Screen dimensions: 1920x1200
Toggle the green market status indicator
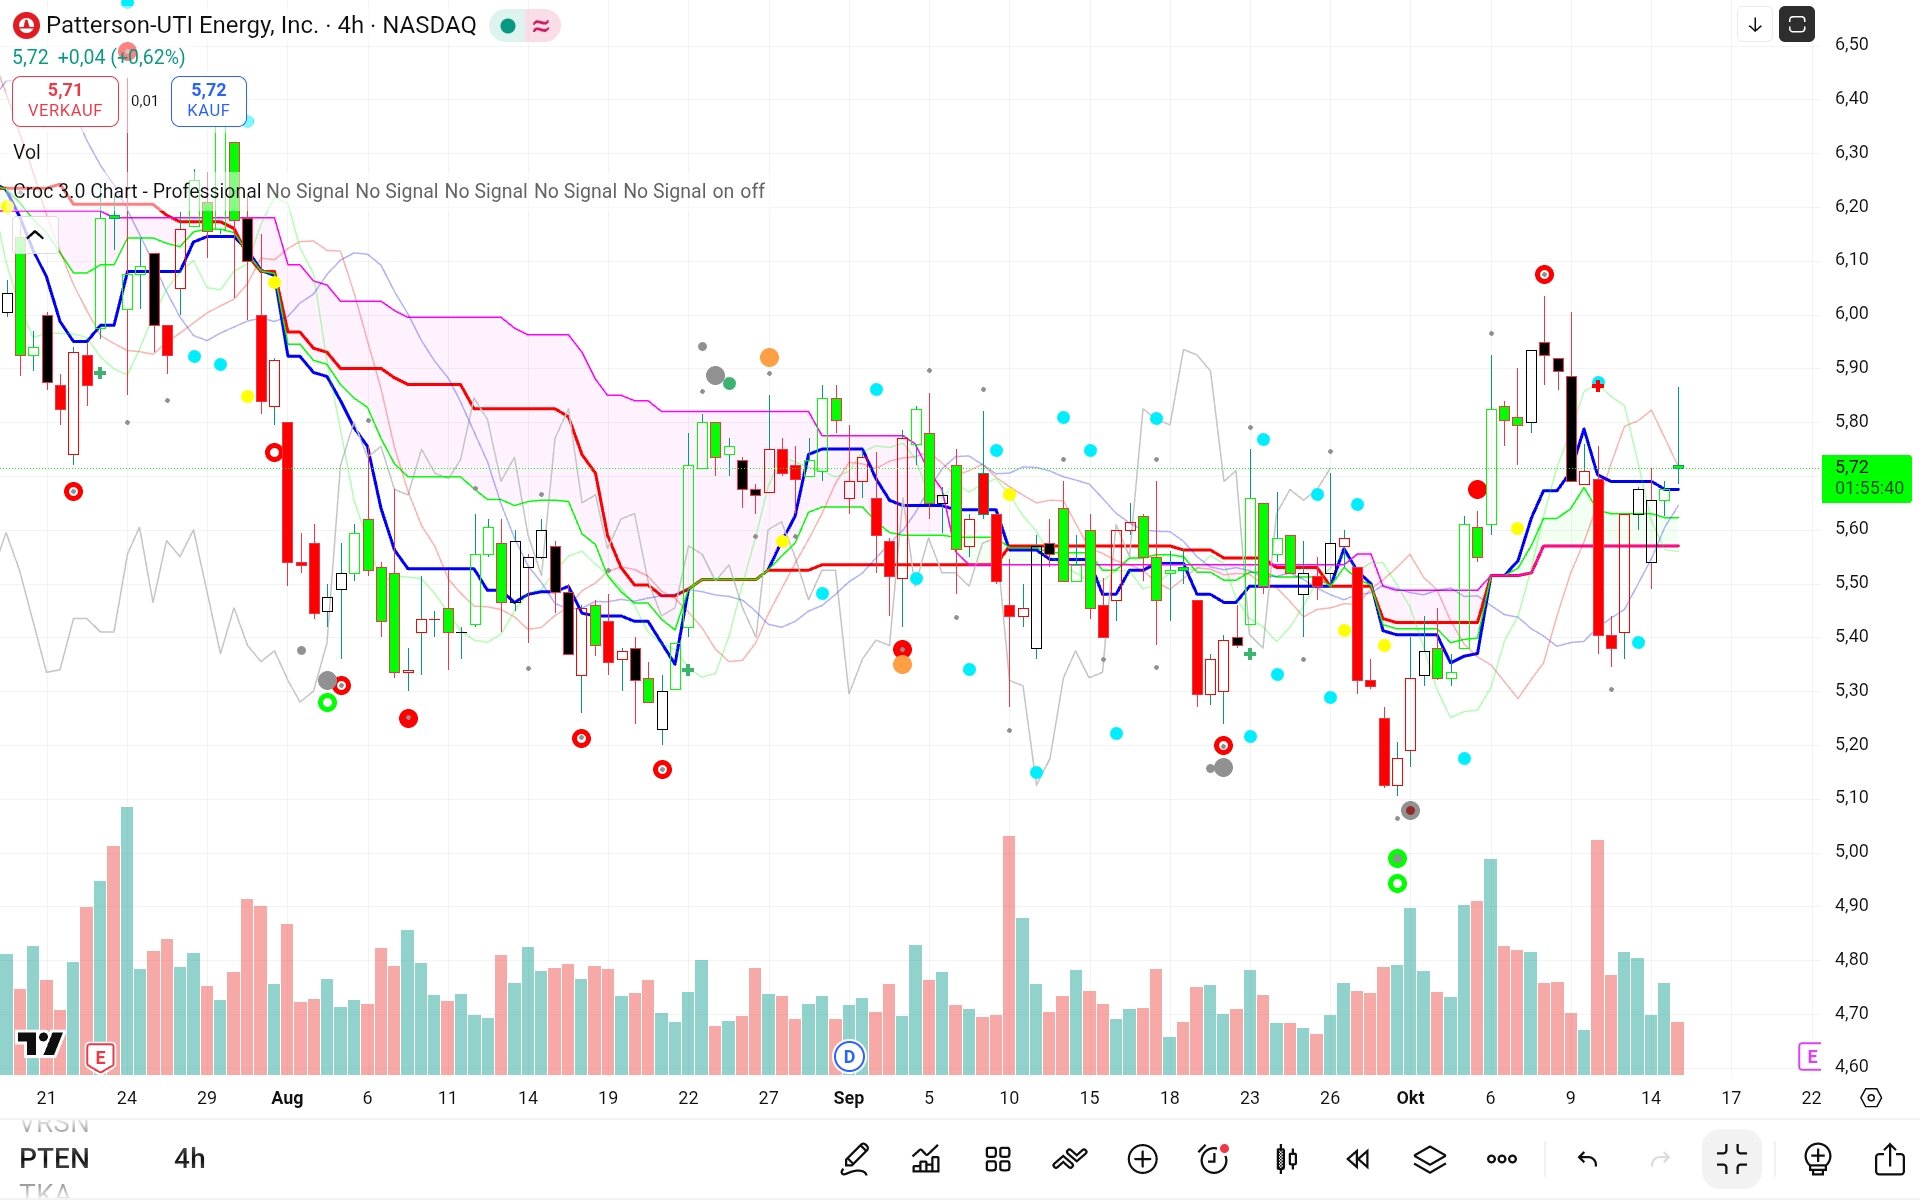tap(508, 26)
